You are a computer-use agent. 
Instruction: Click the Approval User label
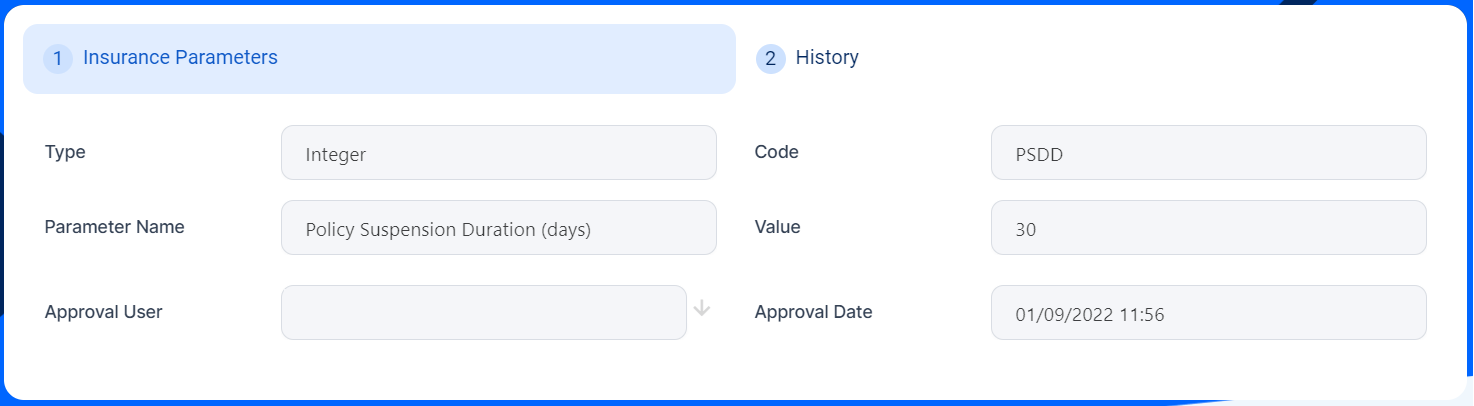click(x=103, y=312)
